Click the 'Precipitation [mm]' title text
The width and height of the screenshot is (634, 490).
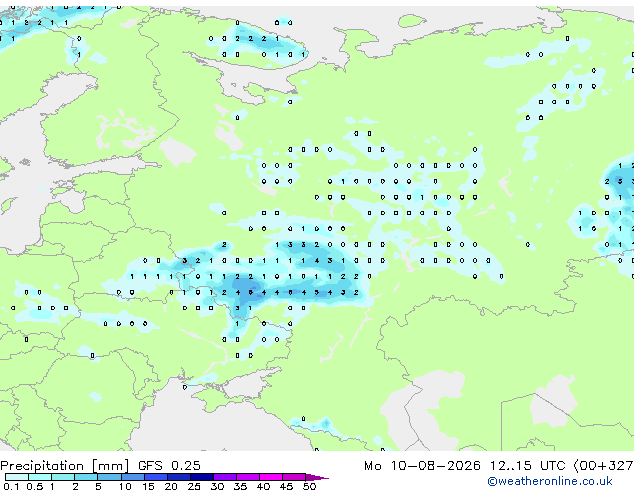pos(65,466)
